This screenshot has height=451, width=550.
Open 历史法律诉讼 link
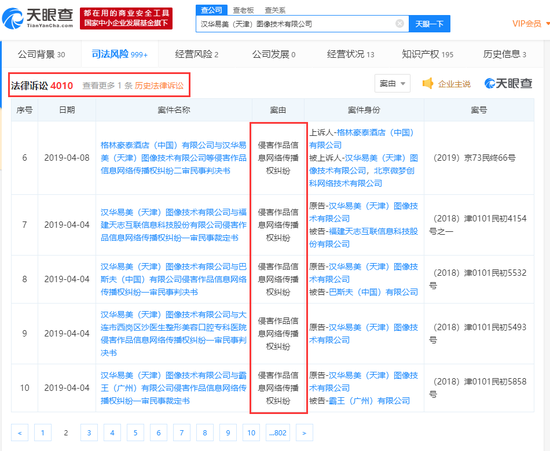159,86
